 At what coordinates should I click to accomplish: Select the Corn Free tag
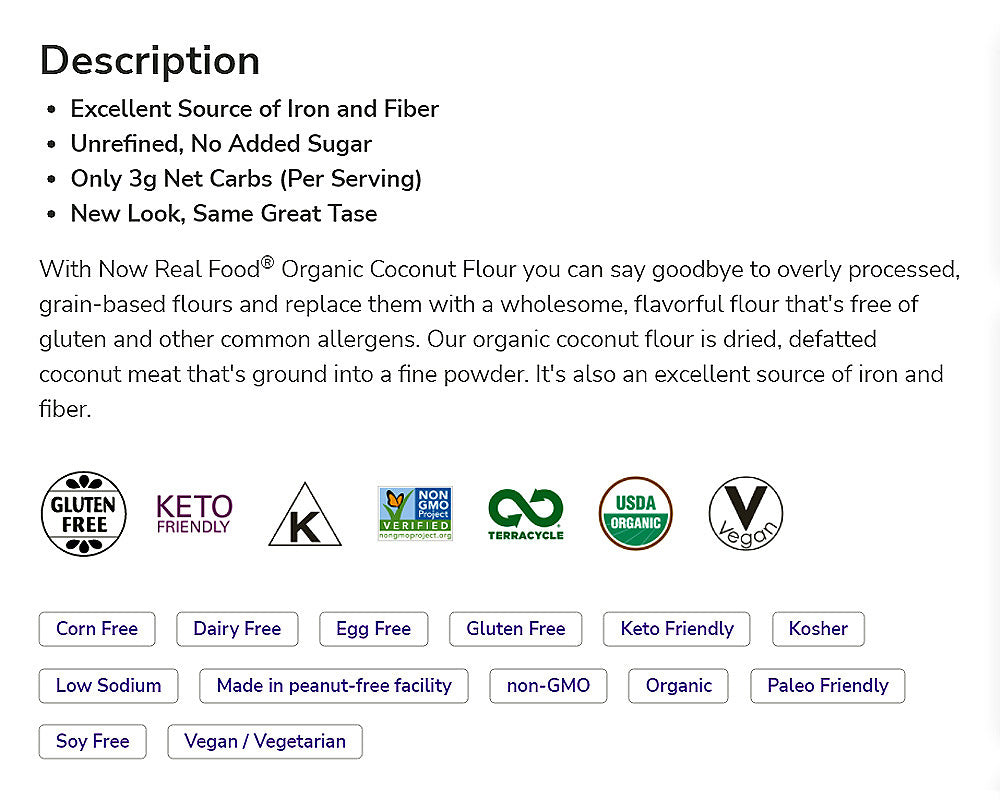click(x=97, y=629)
